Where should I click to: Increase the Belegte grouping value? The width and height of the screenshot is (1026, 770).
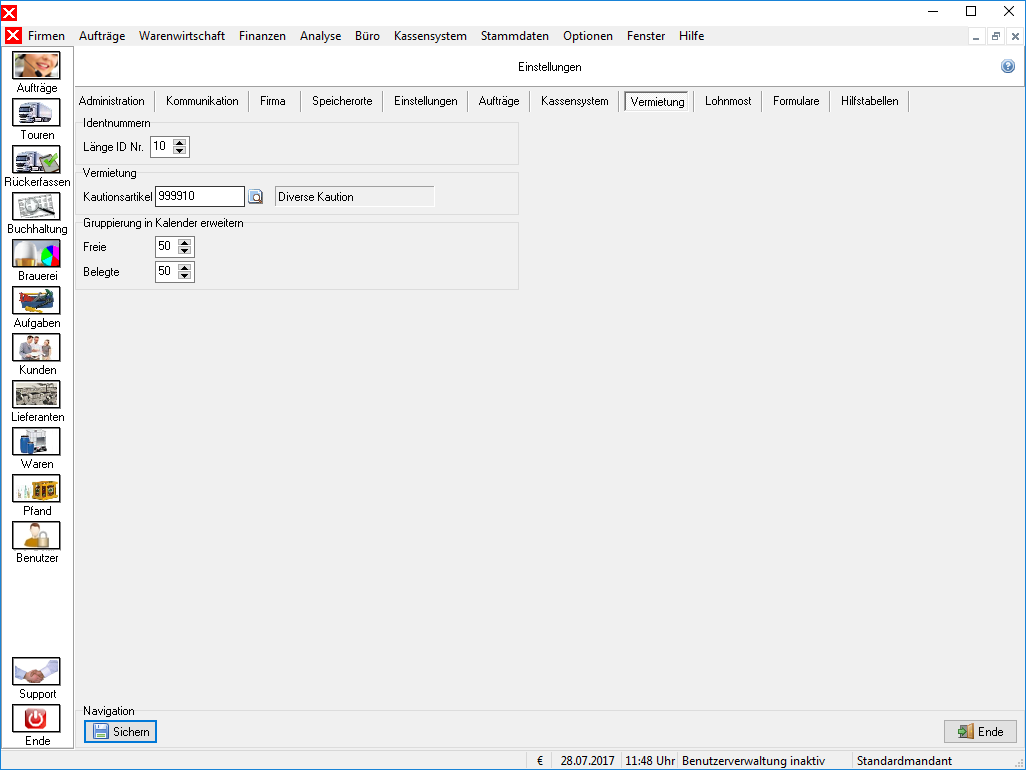(x=185, y=267)
